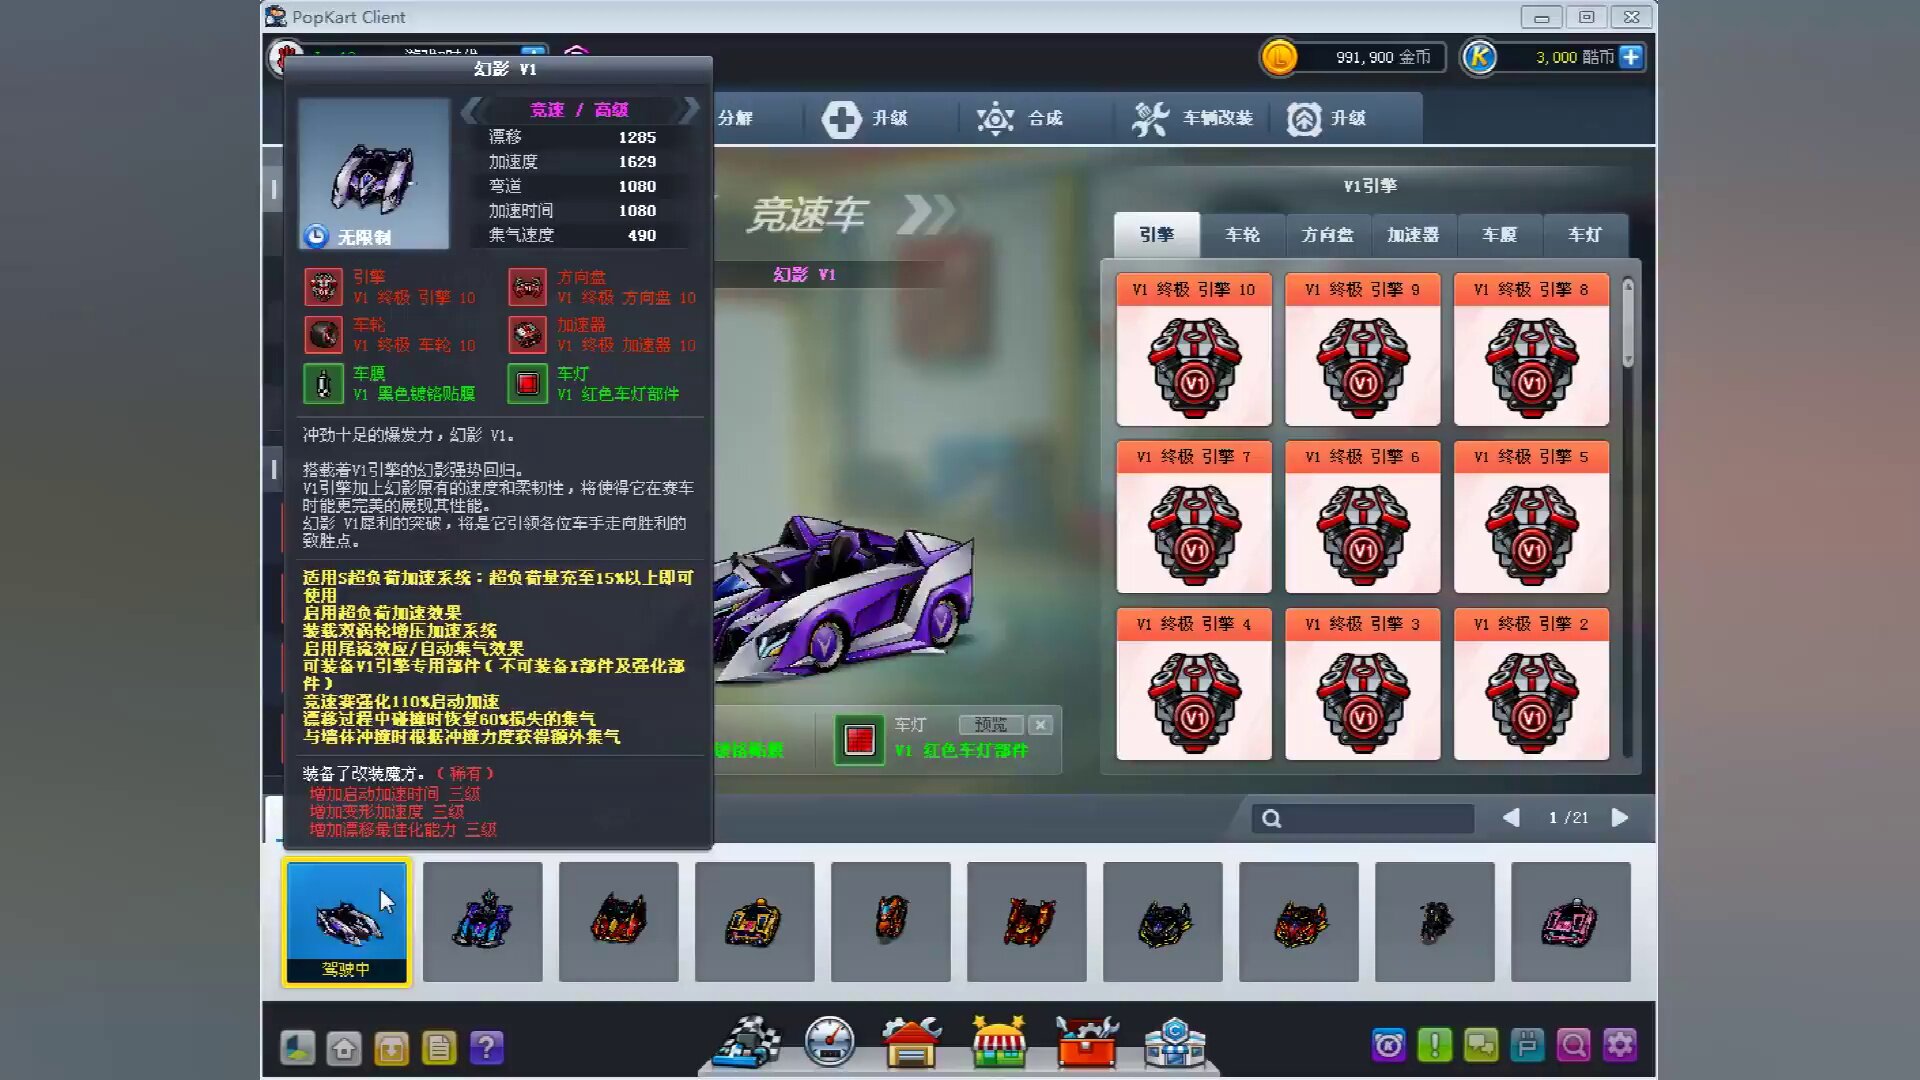The height and width of the screenshot is (1080, 1920).
Task: Open the gear settings icon at bottom right
Action: click(1620, 1045)
